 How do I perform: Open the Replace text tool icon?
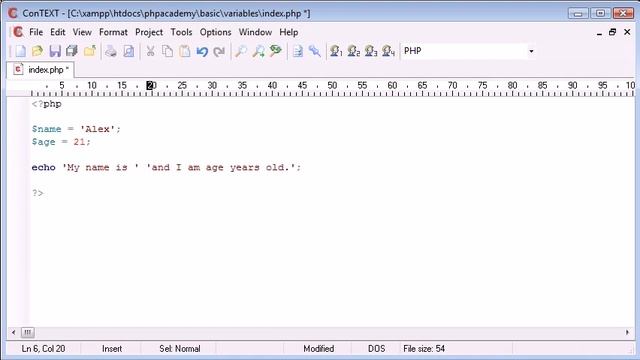(276, 51)
